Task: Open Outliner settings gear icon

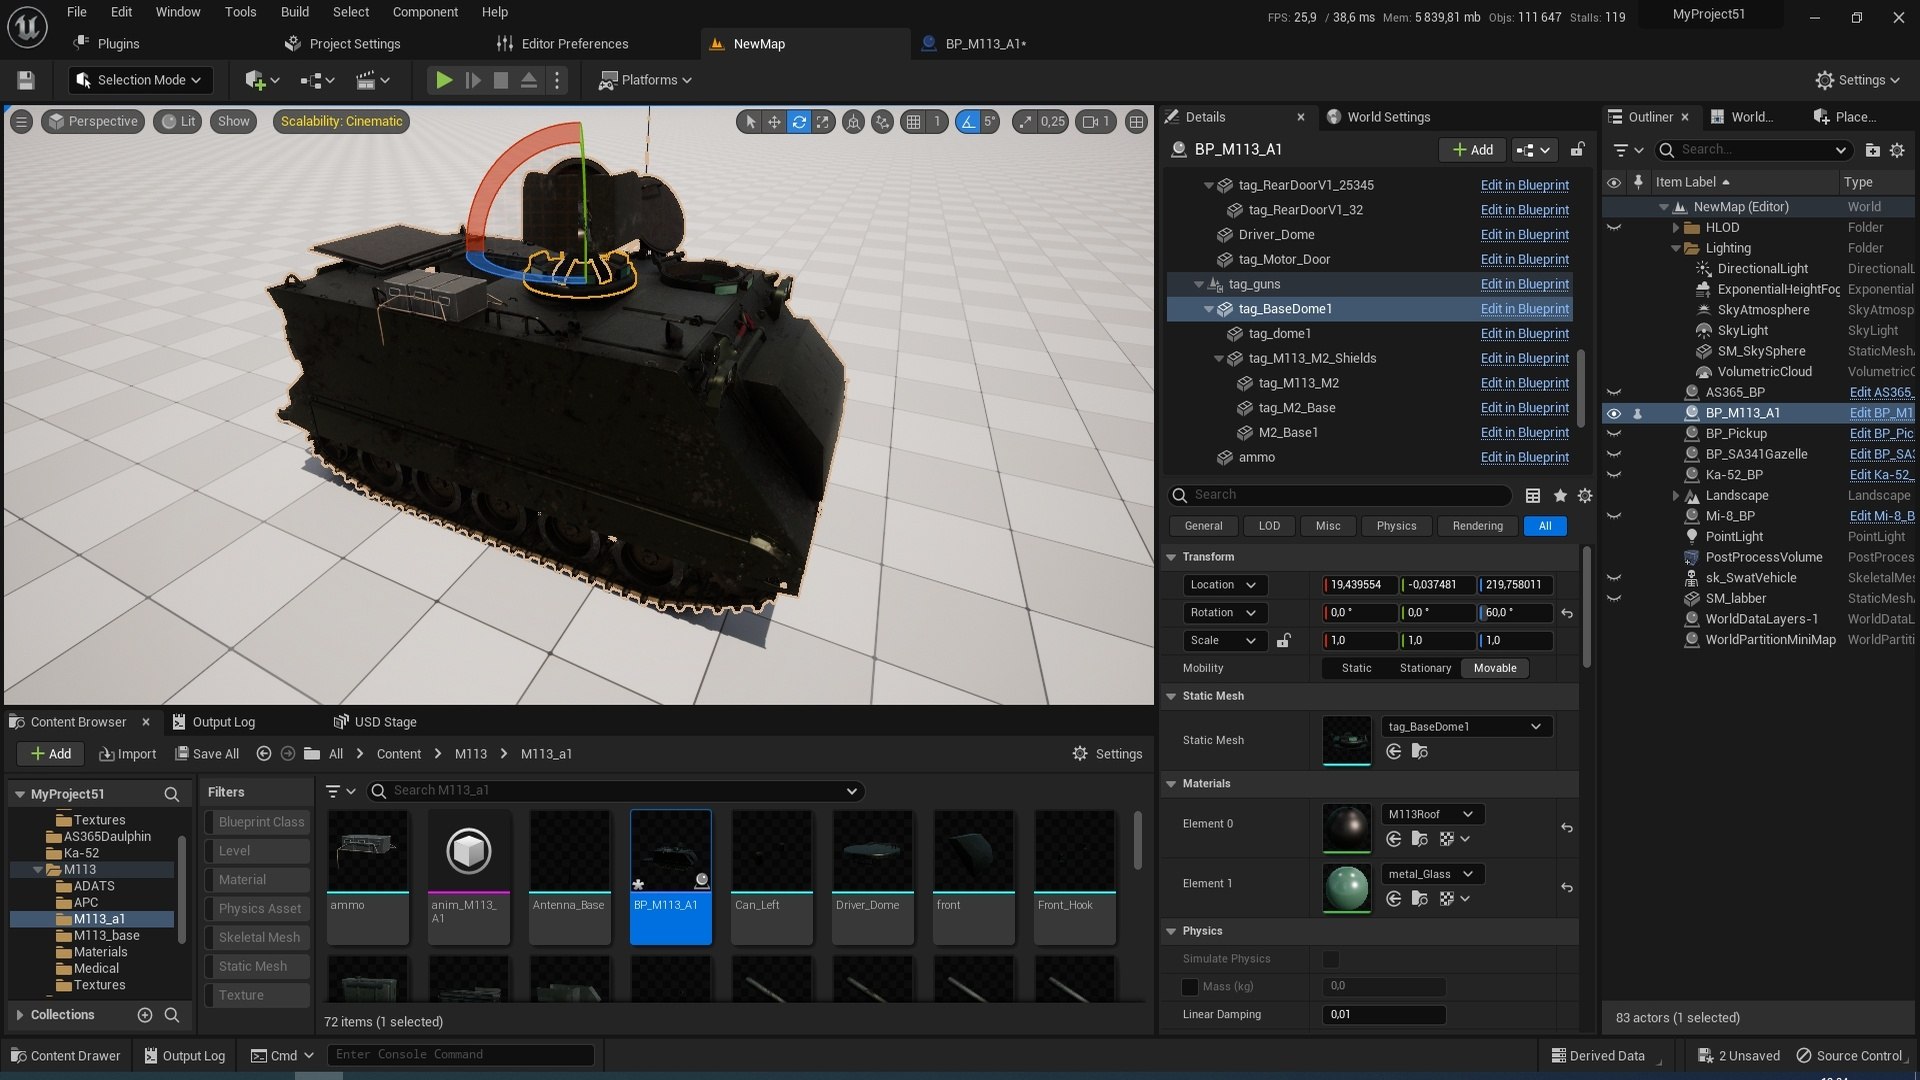Action: click(1897, 150)
